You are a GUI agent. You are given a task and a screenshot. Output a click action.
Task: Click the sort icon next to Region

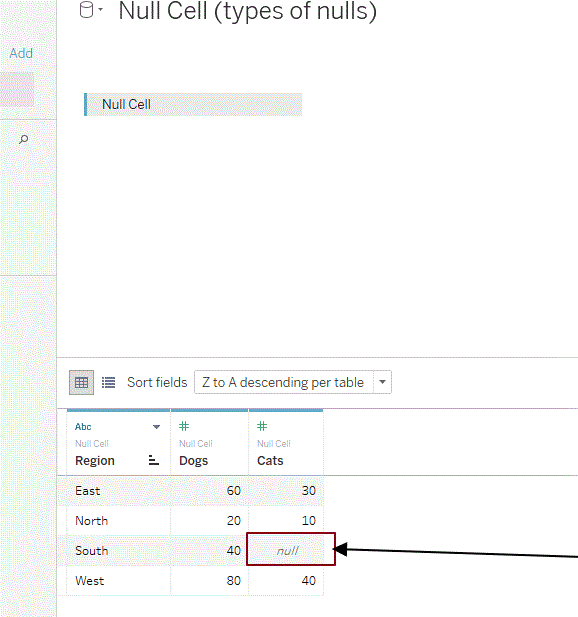pyautogui.click(x=154, y=460)
